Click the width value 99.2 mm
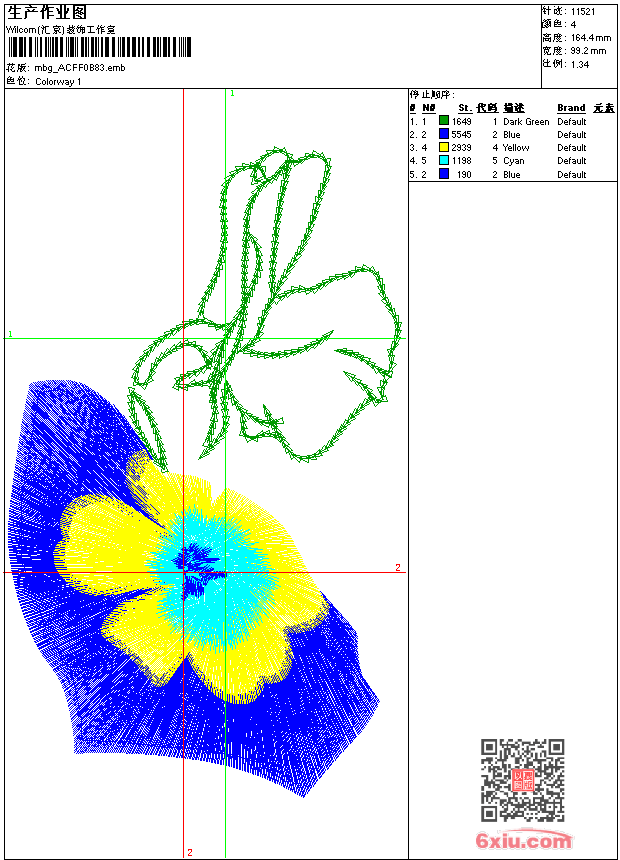The image size is (620, 860). tap(588, 51)
